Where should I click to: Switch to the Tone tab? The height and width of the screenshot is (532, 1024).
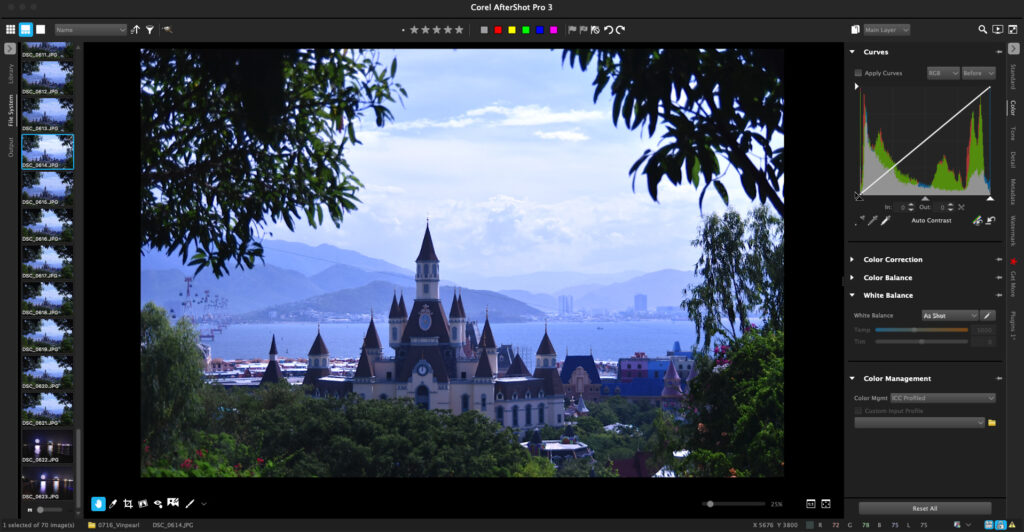coord(1013,133)
